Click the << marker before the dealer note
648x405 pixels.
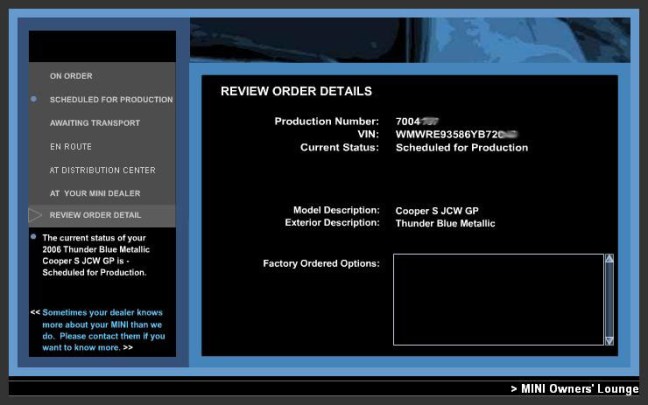35,312
